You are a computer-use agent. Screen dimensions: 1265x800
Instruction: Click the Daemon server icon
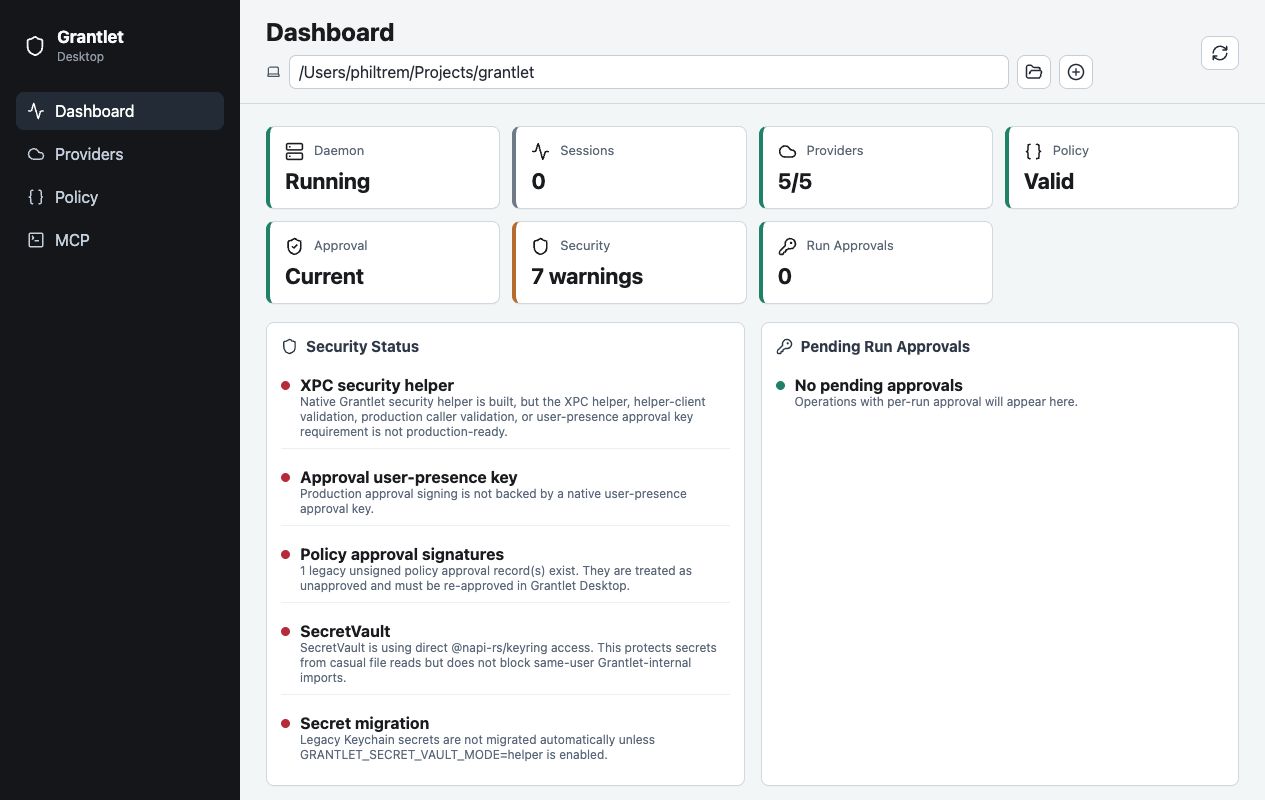point(294,151)
